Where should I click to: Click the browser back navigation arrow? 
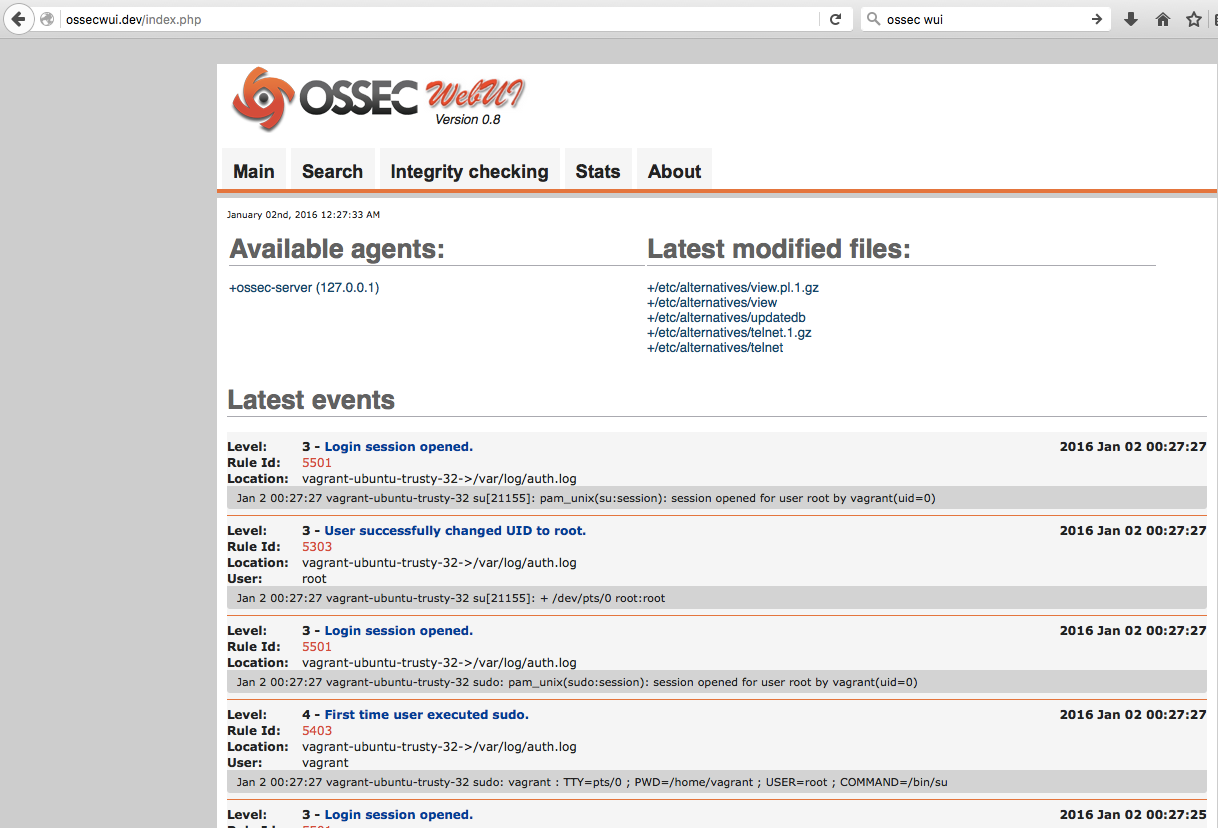point(18,18)
